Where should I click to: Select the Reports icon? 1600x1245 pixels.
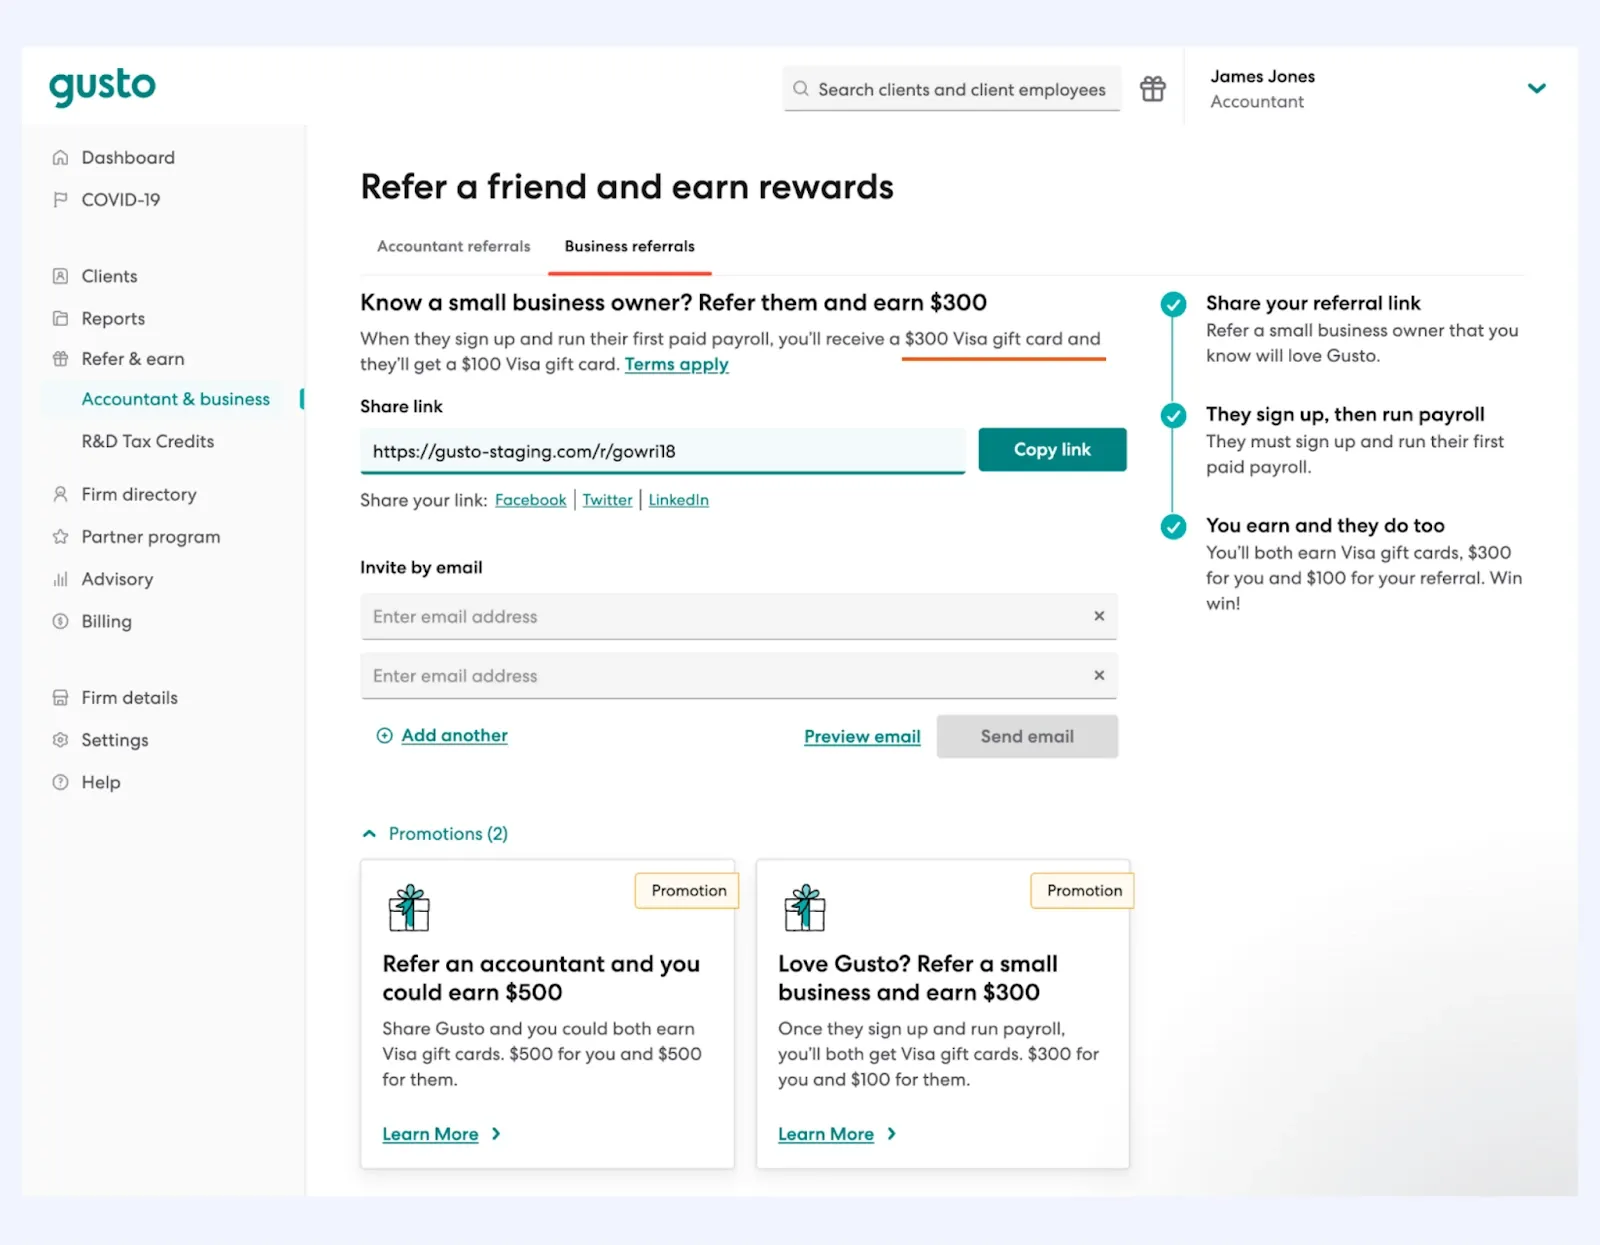click(x=61, y=318)
